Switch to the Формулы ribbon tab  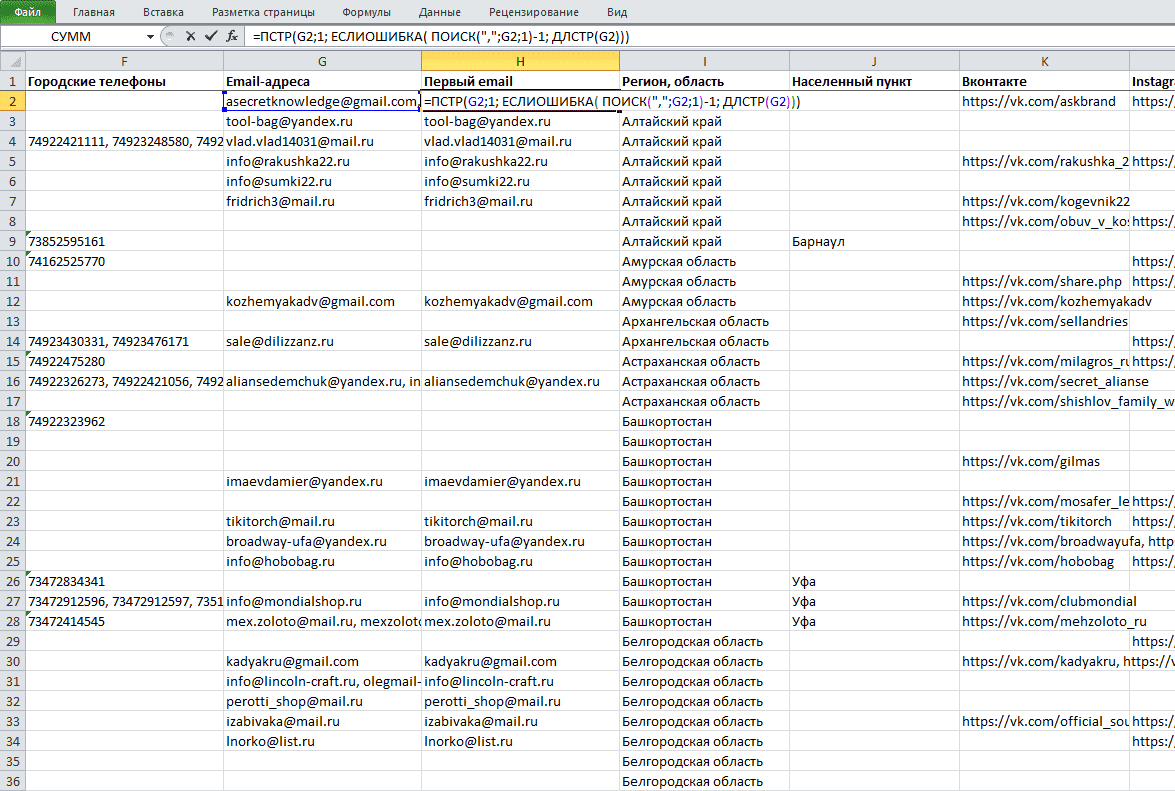coord(366,12)
